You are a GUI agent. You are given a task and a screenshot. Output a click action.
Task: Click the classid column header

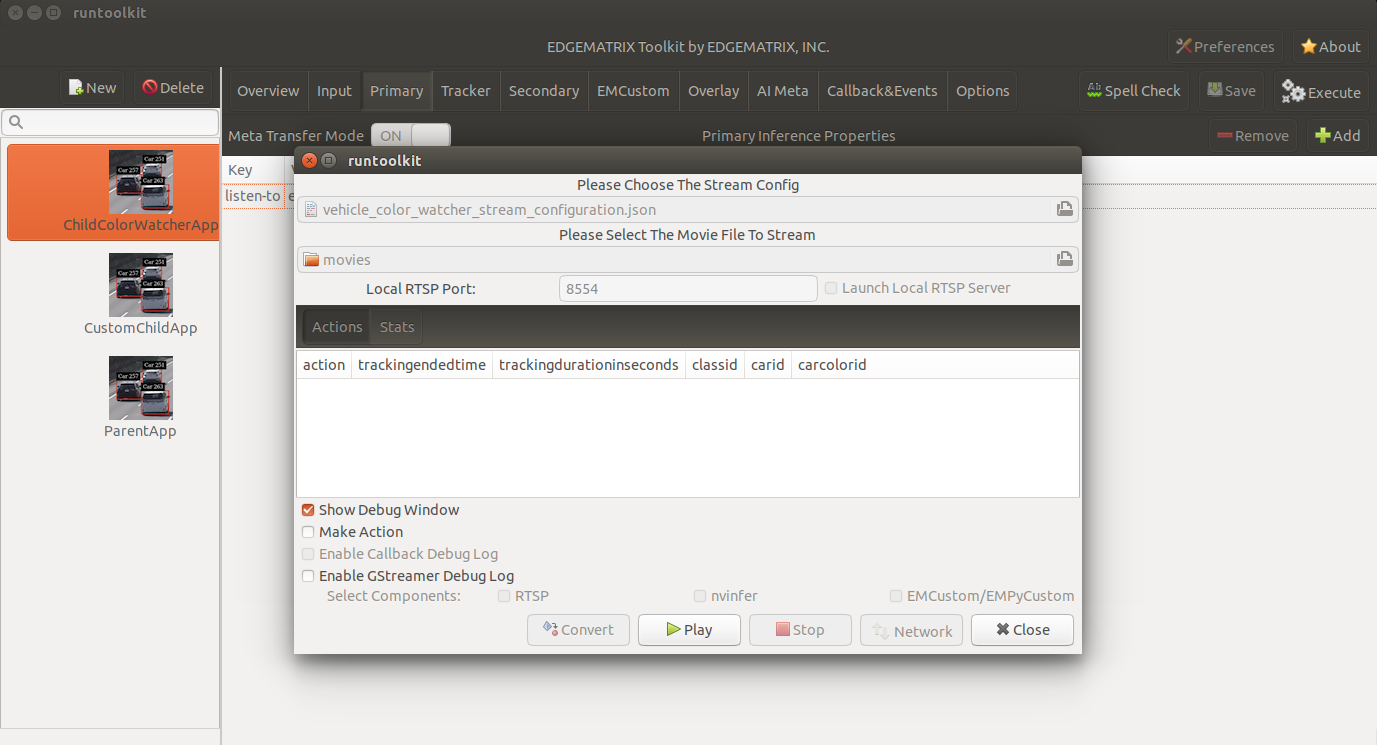pos(715,365)
